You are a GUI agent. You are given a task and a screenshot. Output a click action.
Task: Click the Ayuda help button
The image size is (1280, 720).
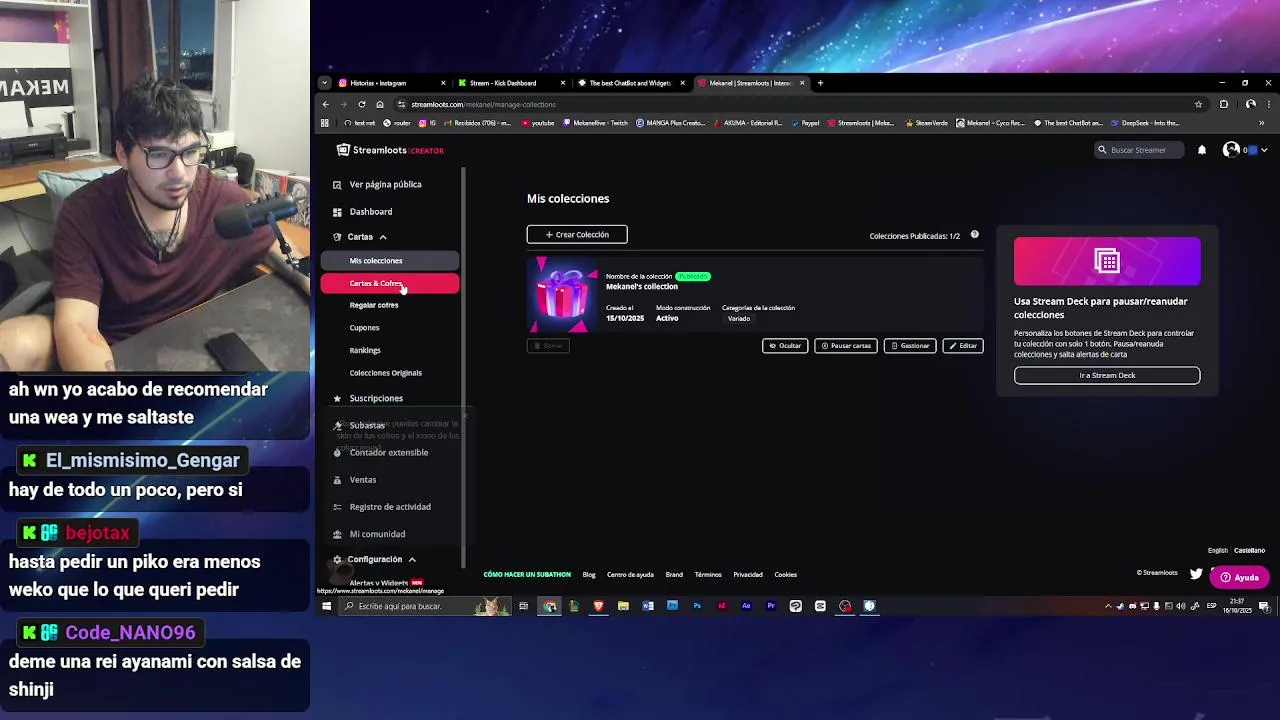click(x=1240, y=577)
